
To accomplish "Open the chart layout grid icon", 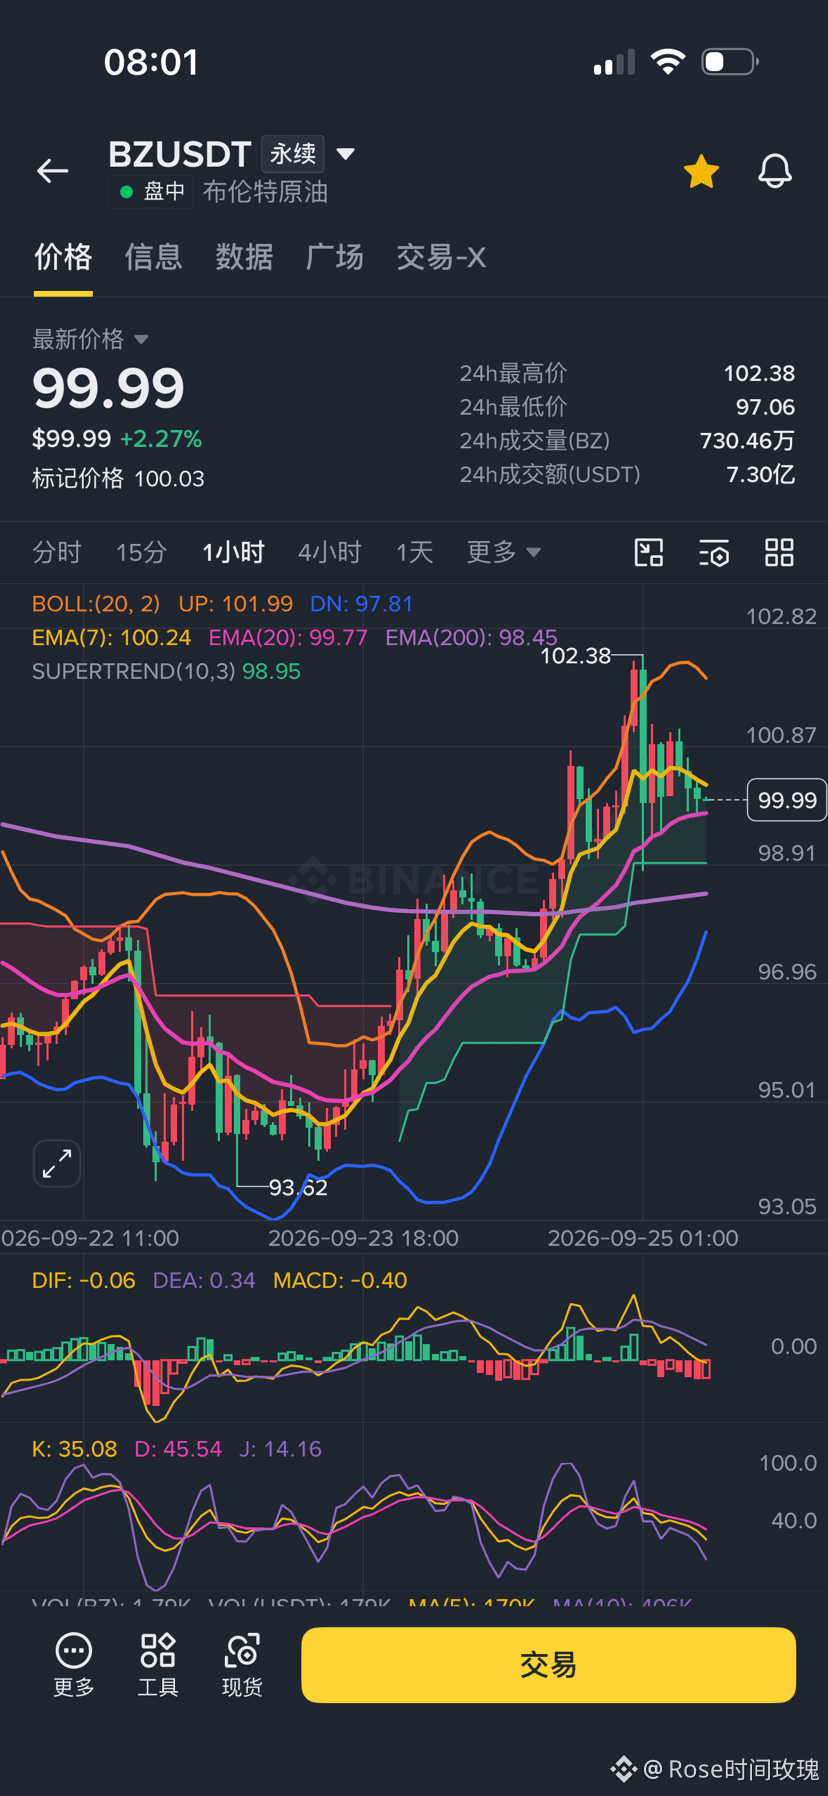I will click(x=779, y=552).
